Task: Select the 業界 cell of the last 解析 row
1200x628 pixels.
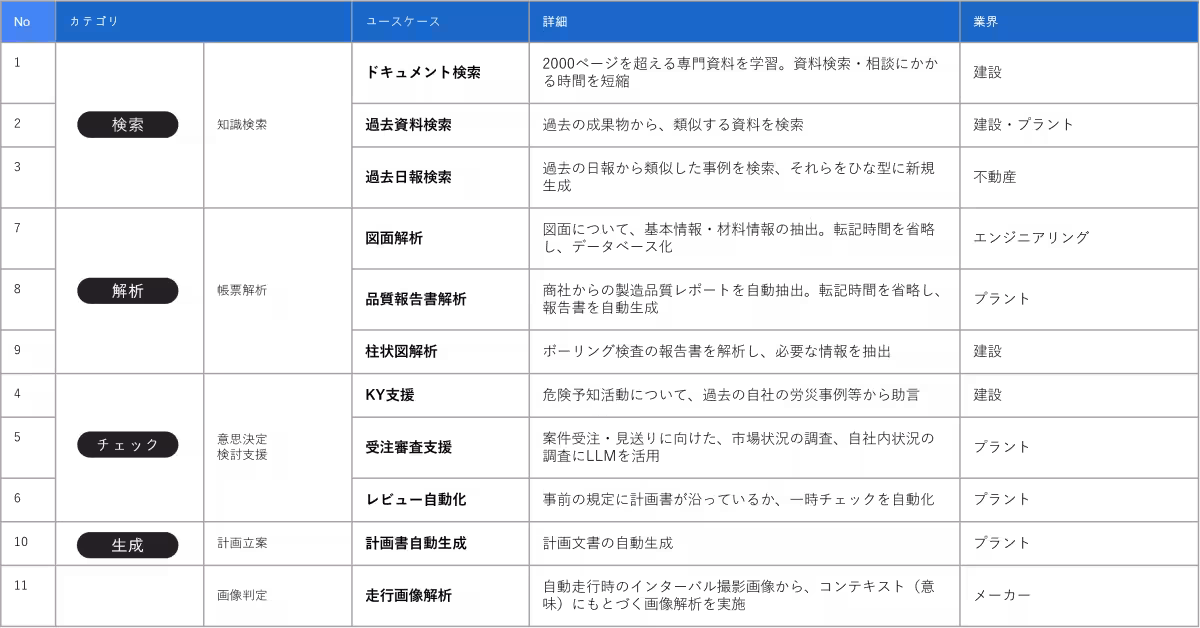Action: click(x=1078, y=351)
